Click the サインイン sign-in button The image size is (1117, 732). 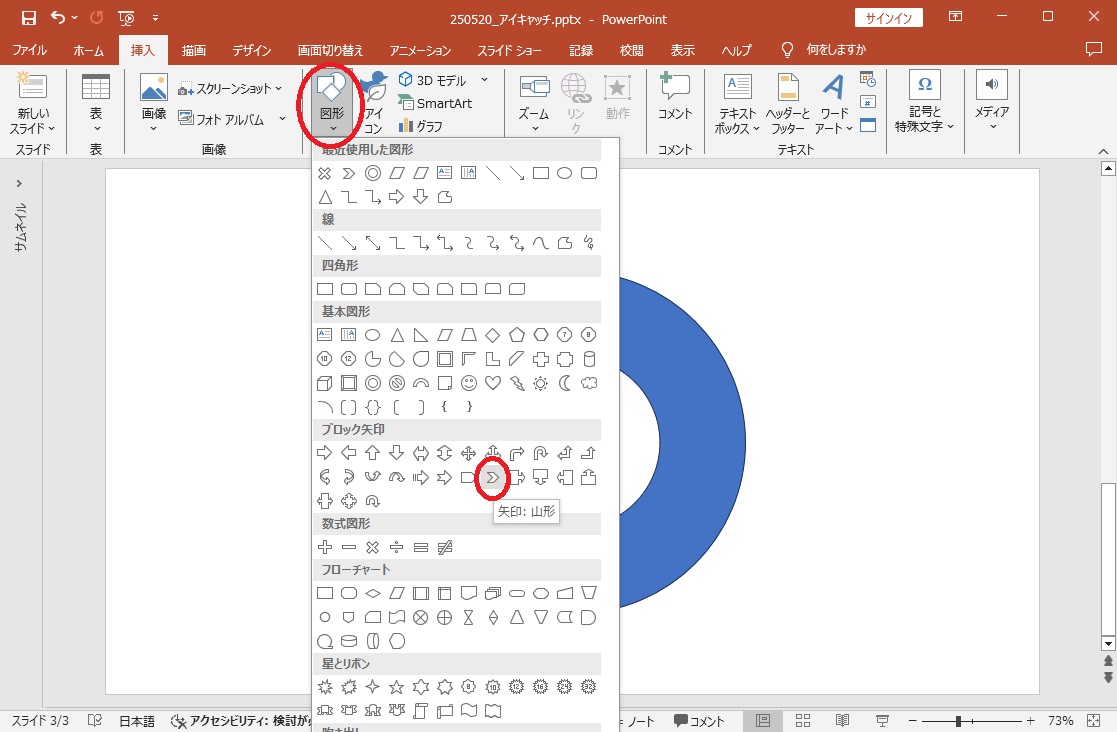889,18
